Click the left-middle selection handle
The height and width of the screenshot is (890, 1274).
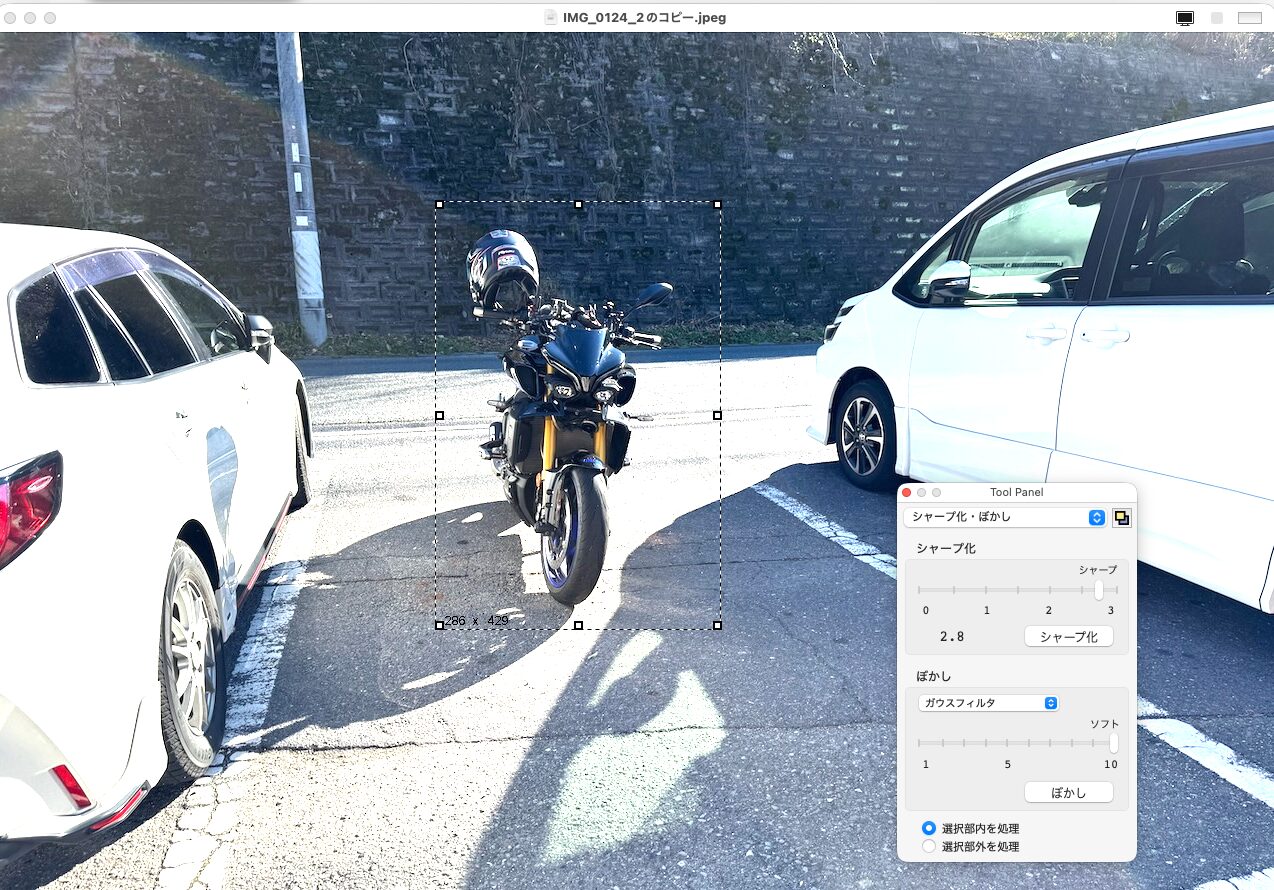[x=439, y=415]
